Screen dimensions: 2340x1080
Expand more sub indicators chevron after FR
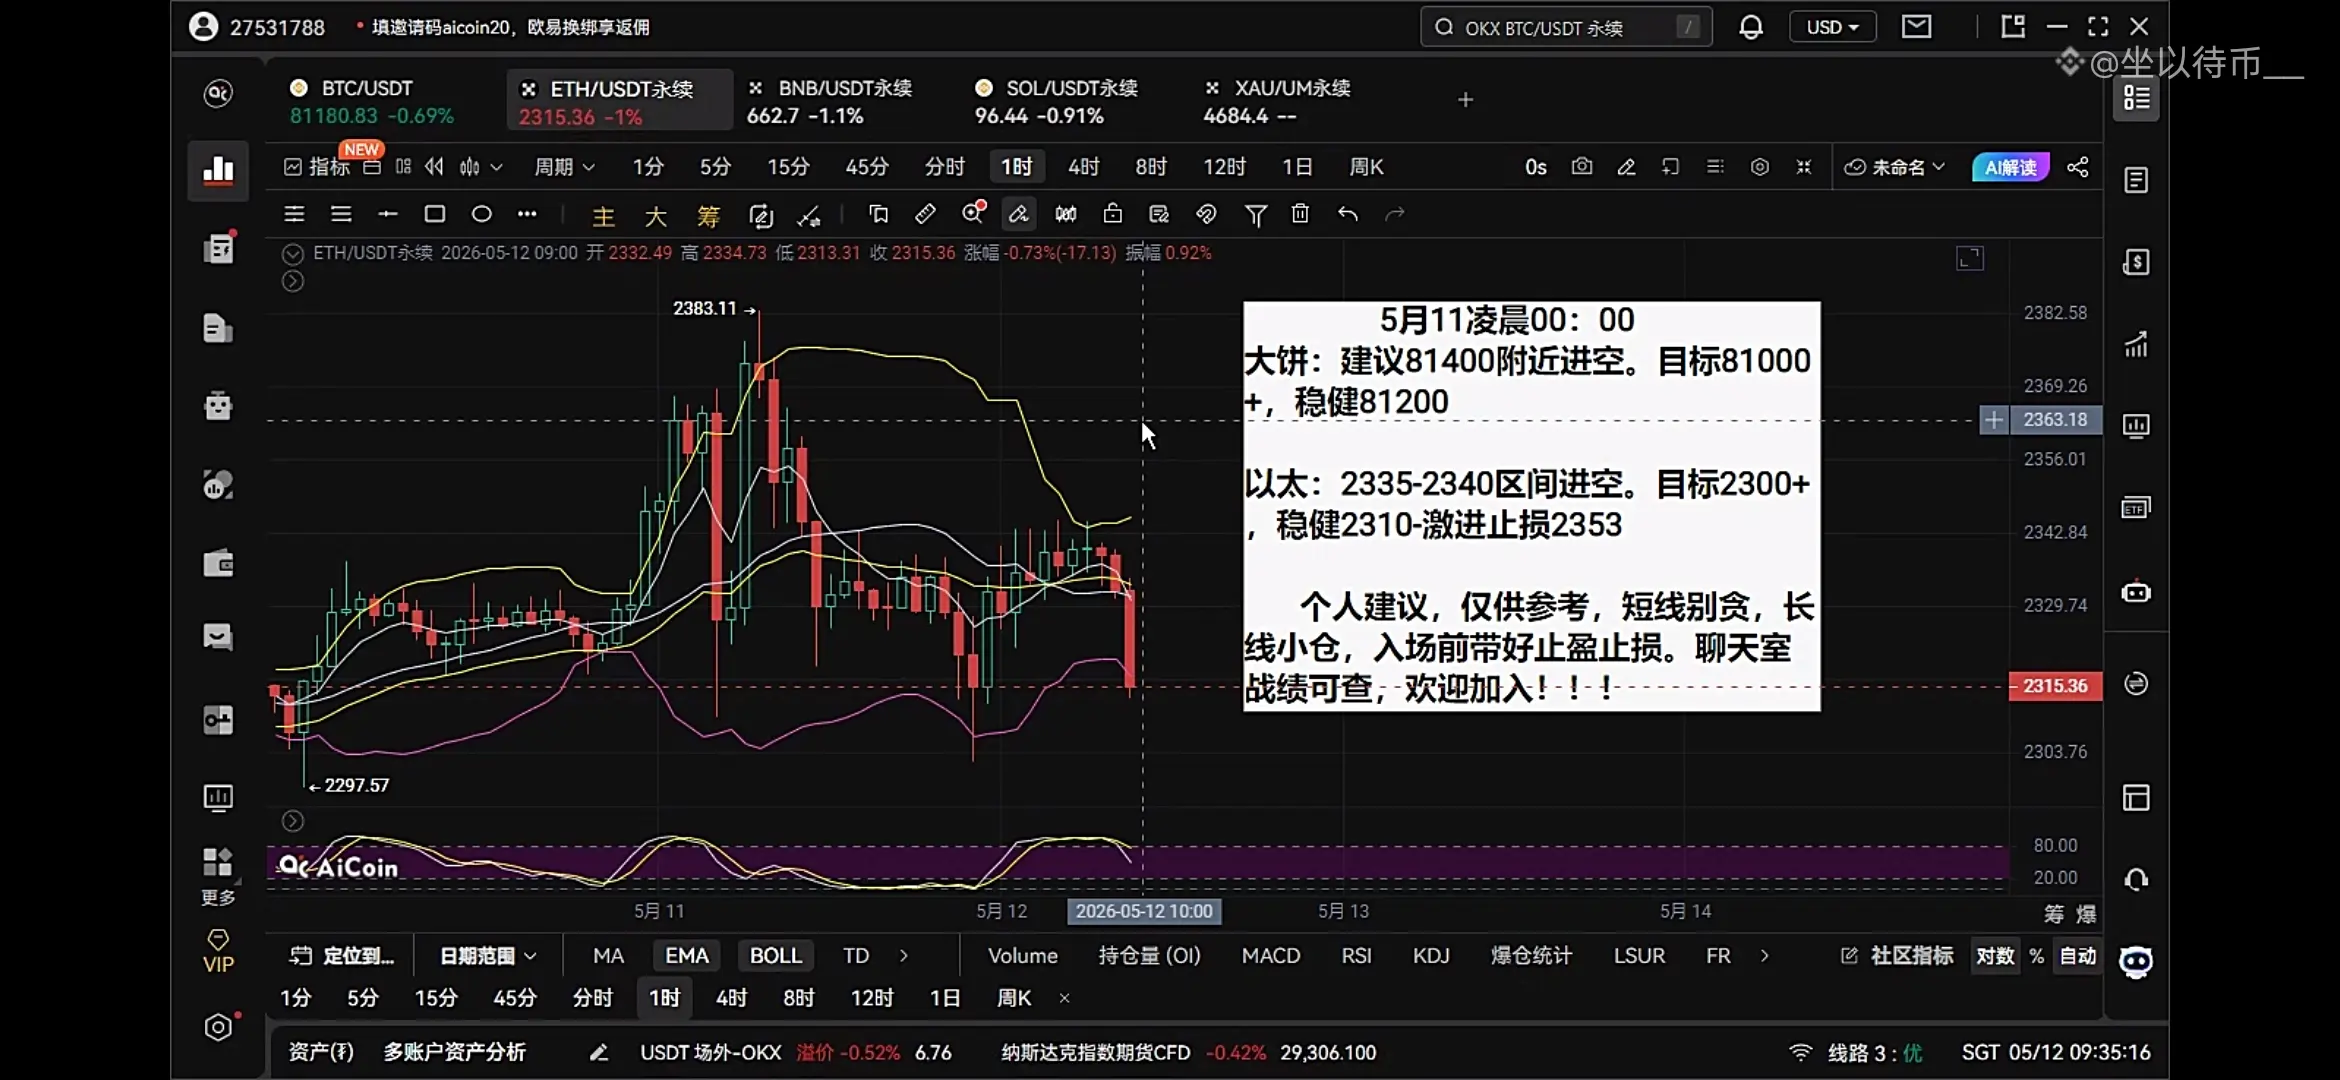(x=1764, y=956)
